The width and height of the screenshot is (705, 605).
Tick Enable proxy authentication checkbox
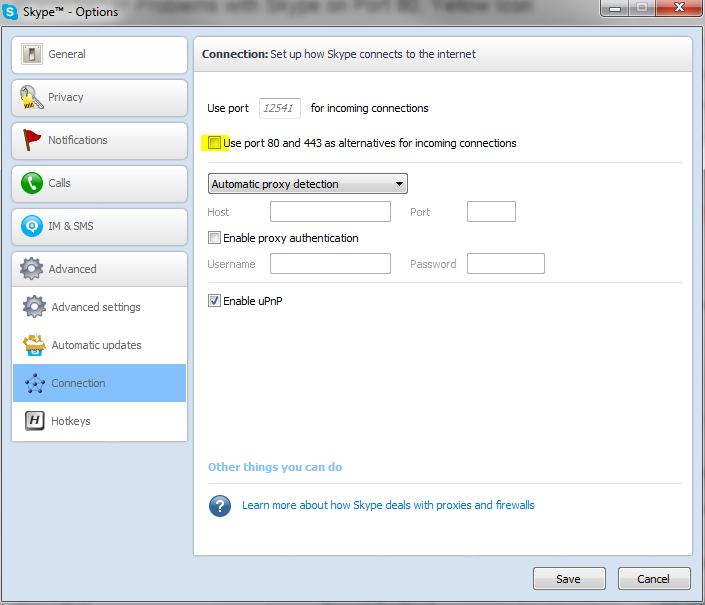coord(214,238)
